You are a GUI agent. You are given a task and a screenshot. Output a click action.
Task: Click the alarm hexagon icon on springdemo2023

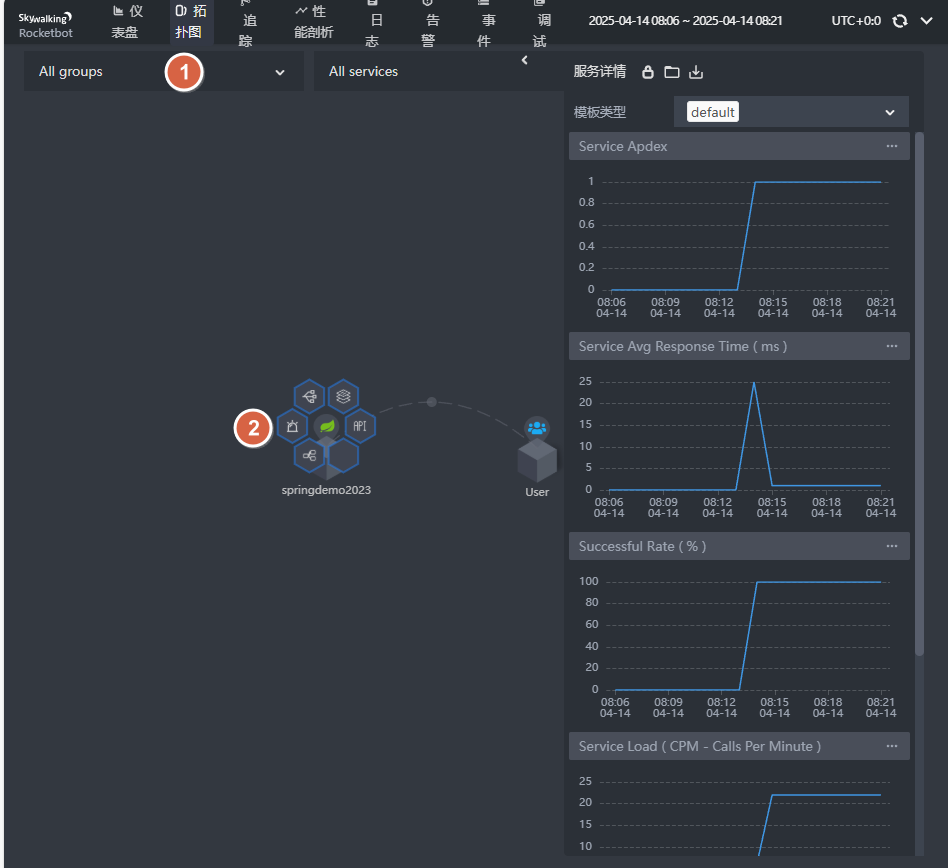293,426
